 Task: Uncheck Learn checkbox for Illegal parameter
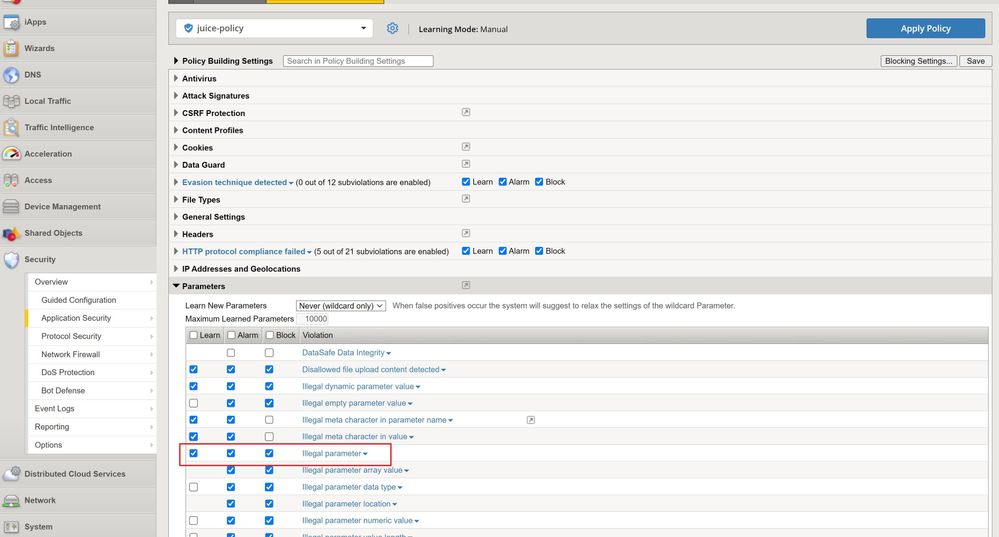(194, 453)
